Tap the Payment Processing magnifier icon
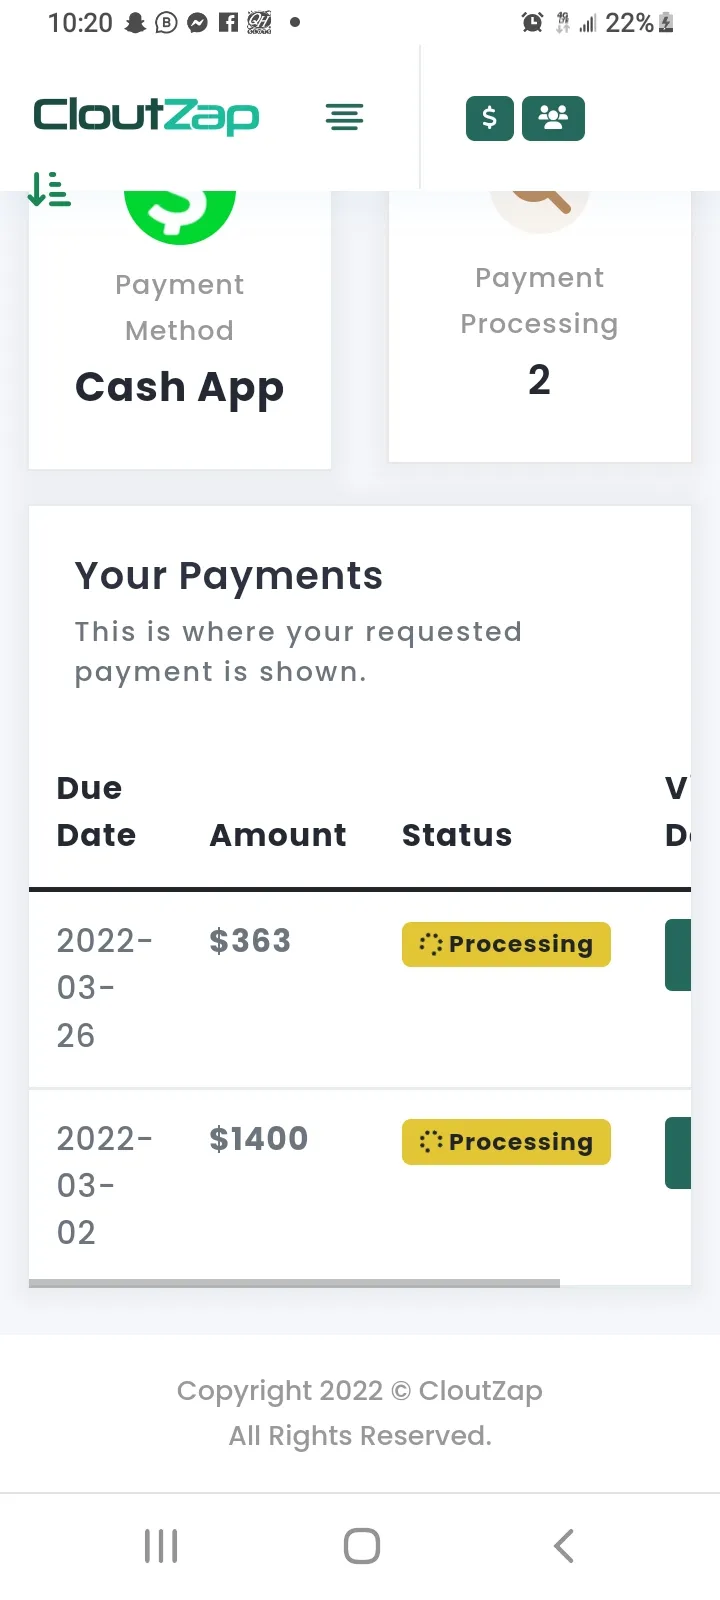This screenshot has height=1600, width=720. (x=540, y=212)
